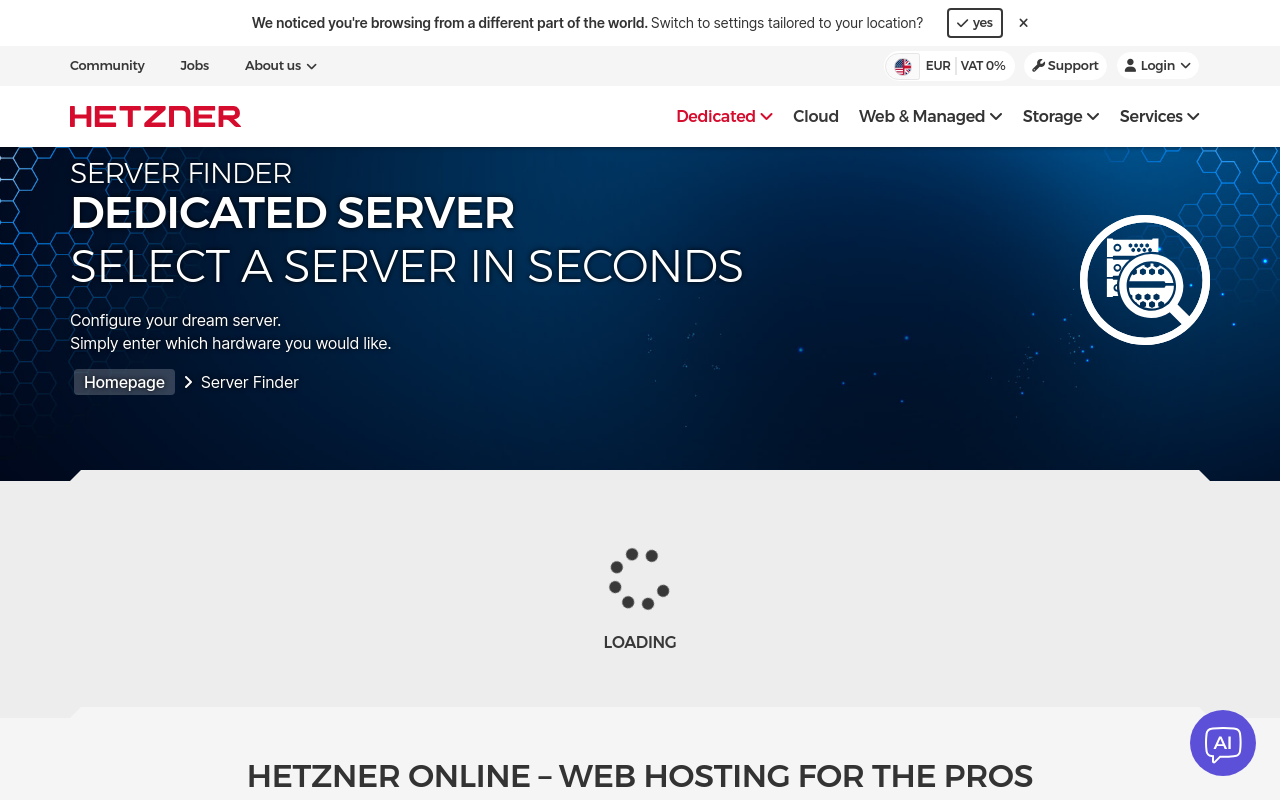Go to the Homepage breadcrumb
Image resolution: width=1280 pixels, height=800 pixels.
tap(124, 382)
